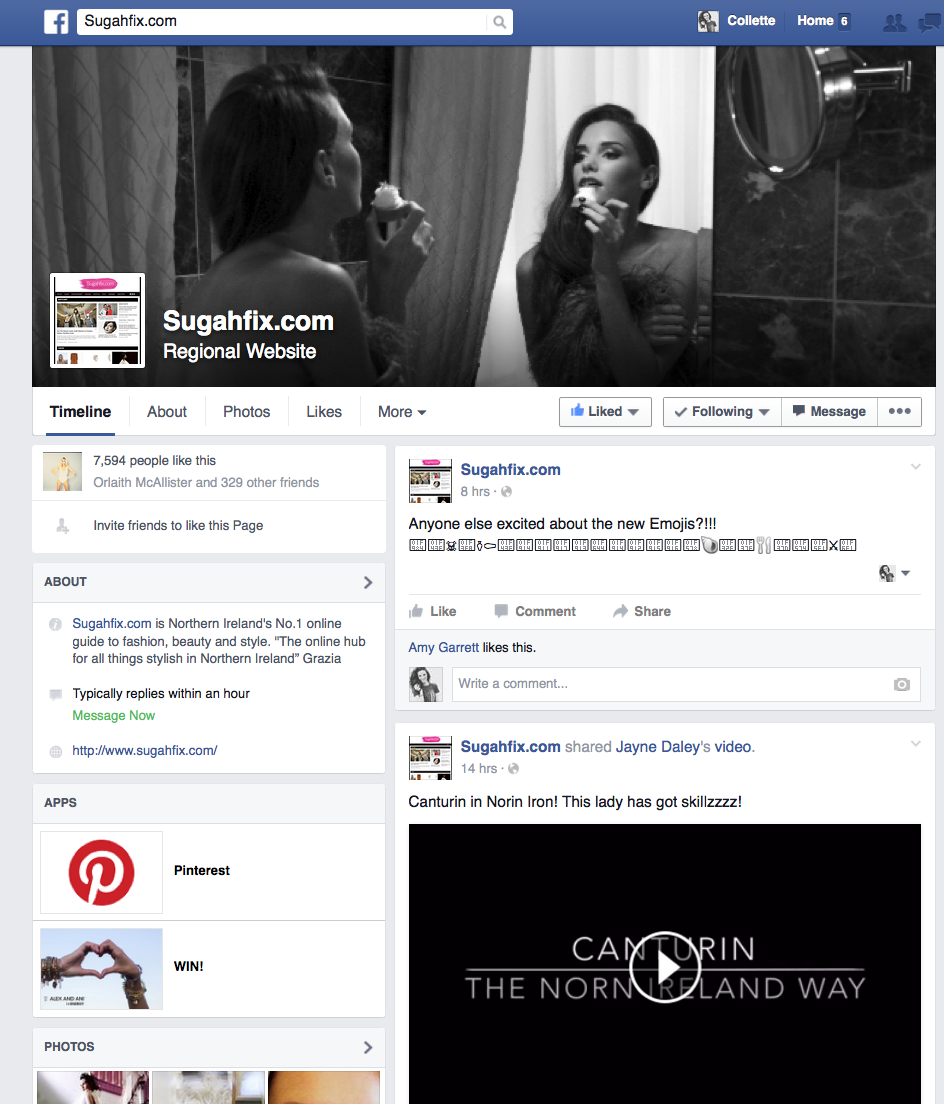Viewport: 944px width, 1104px height.
Task: Click the Pinterest app logo
Action: coord(101,872)
